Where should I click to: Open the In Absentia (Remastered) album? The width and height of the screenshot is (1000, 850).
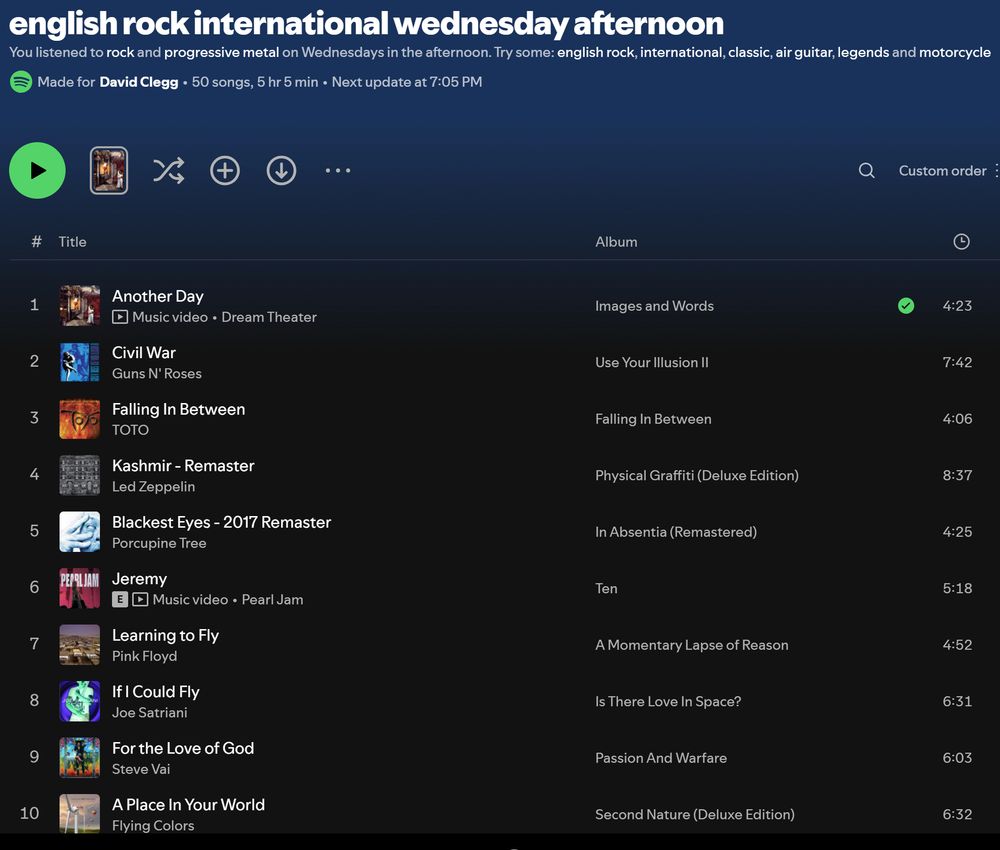point(676,532)
